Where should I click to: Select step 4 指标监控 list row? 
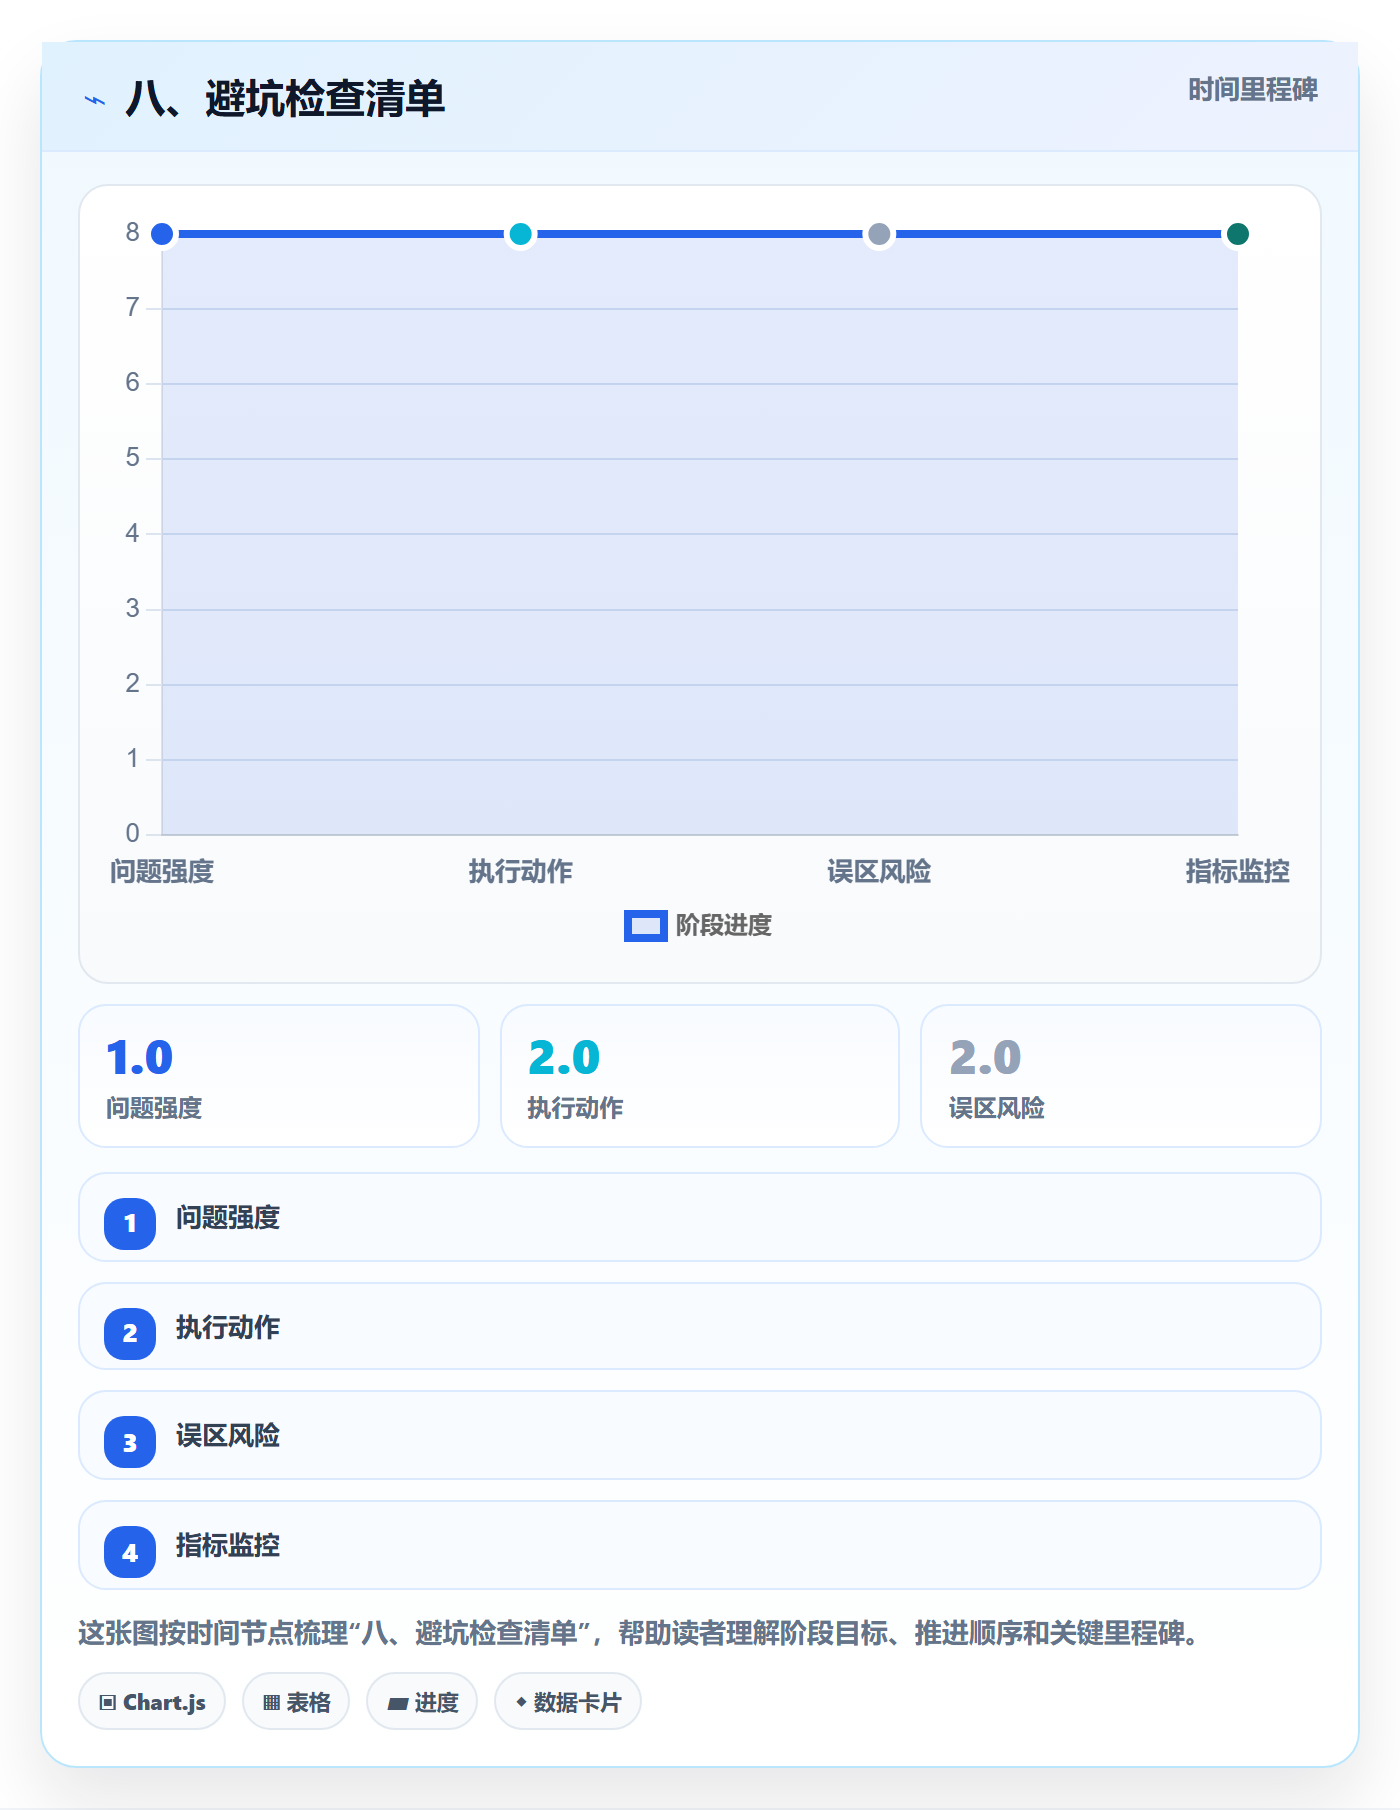(x=700, y=1545)
